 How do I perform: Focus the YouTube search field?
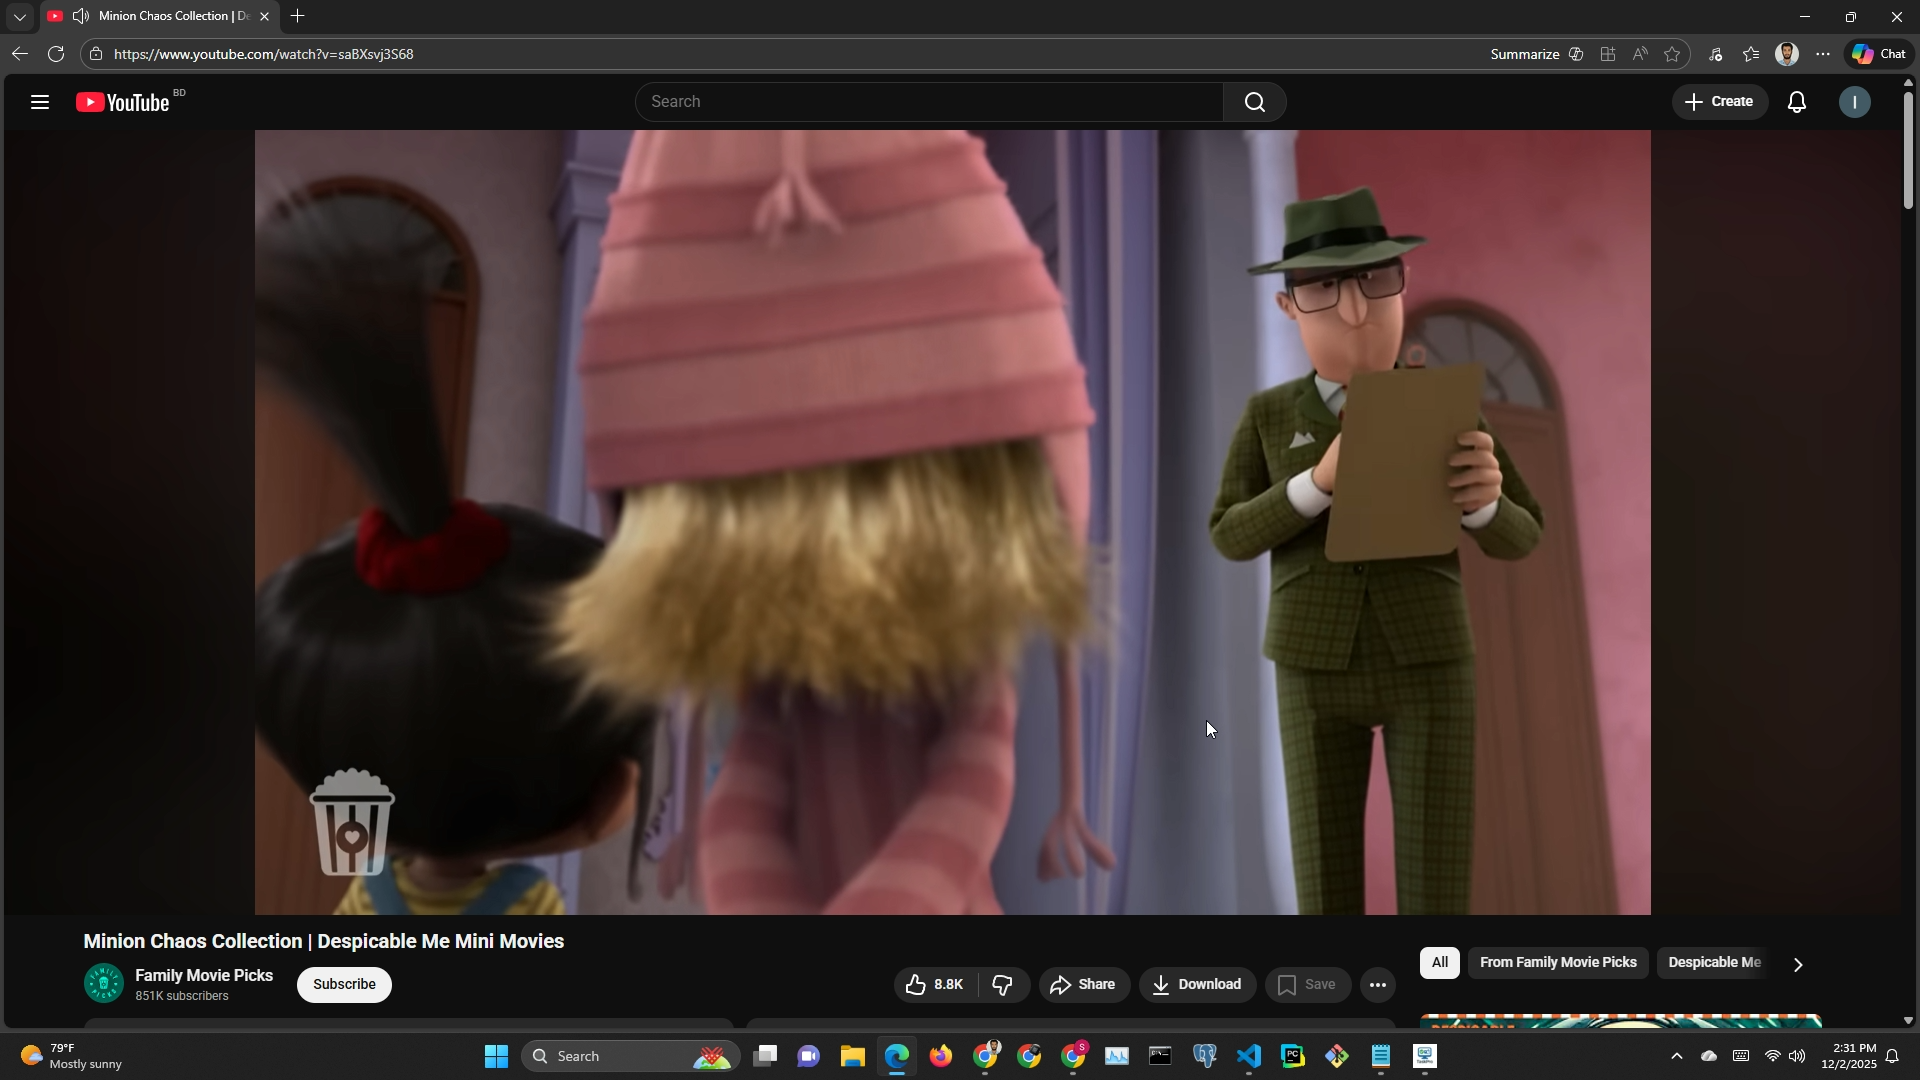pos(928,102)
